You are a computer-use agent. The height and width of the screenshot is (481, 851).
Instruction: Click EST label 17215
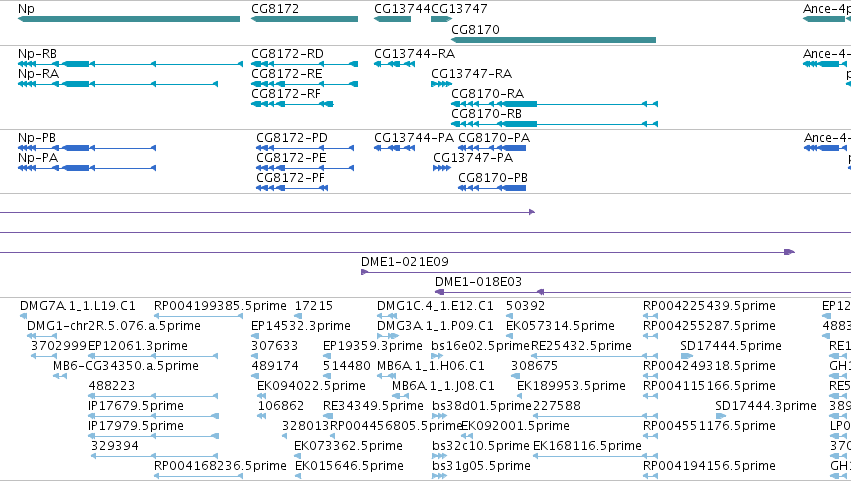pyautogui.click(x=314, y=306)
